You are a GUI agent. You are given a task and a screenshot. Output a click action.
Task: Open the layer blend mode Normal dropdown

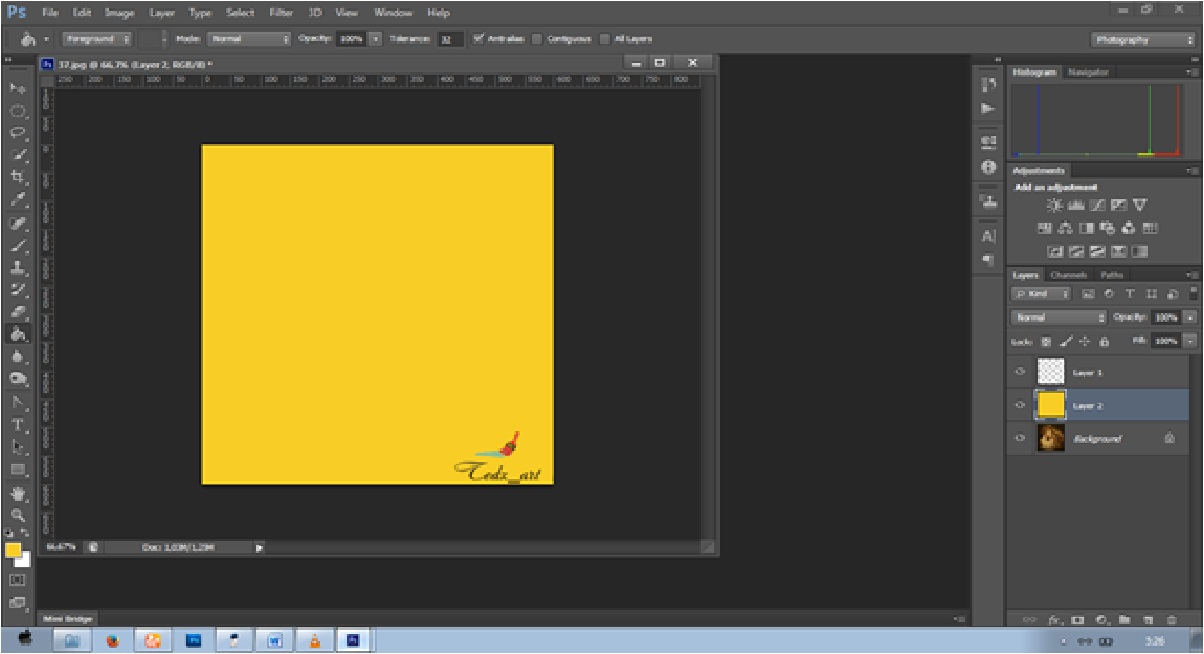point(1059,317)
